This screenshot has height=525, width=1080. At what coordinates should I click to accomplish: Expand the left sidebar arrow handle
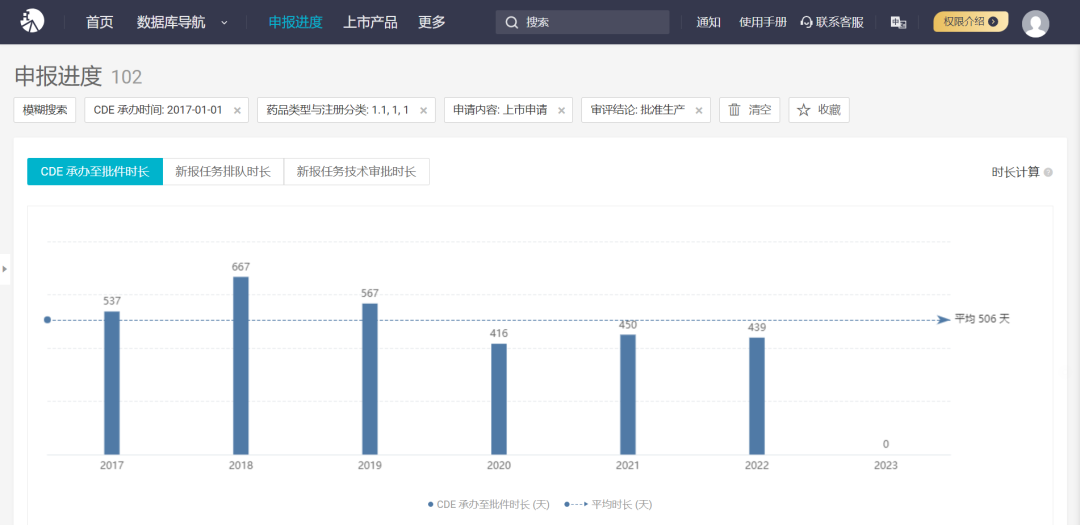coord(5,269)
